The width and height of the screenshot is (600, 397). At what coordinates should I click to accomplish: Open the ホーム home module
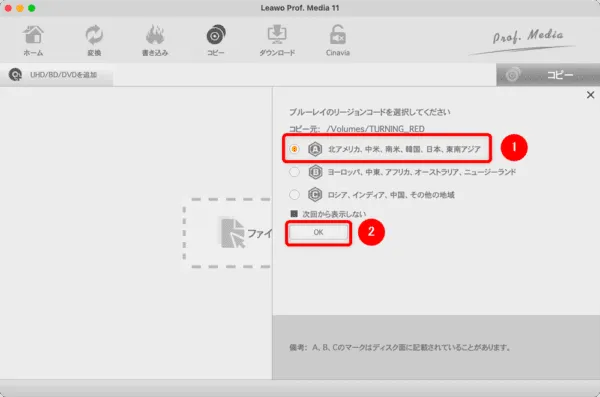(33, 41)
